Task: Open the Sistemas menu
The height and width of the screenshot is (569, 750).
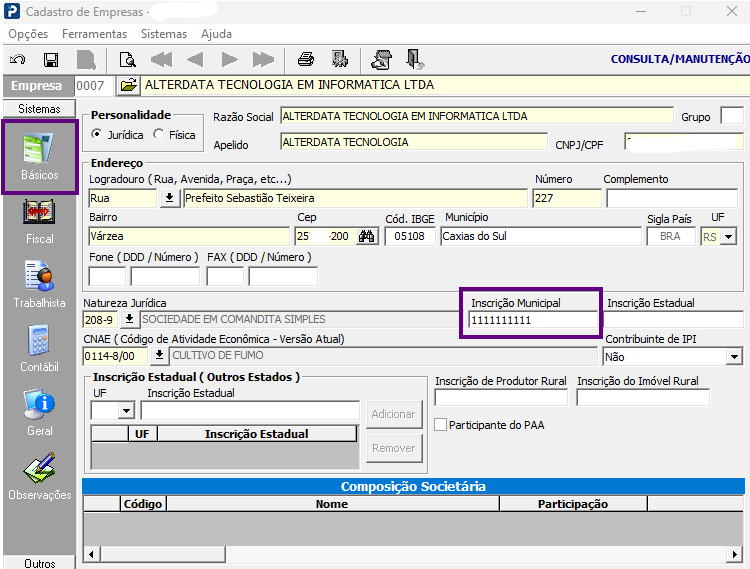Action: pyautogui.click(x=164, y=34)
